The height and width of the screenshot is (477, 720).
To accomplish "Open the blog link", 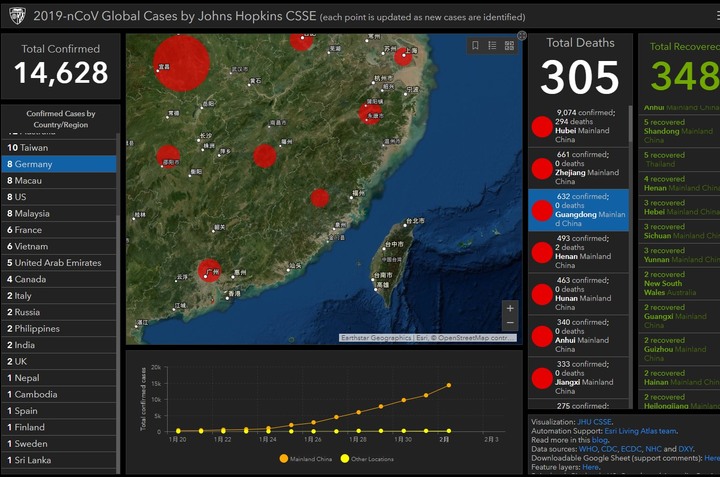I will tap(600, 440).
